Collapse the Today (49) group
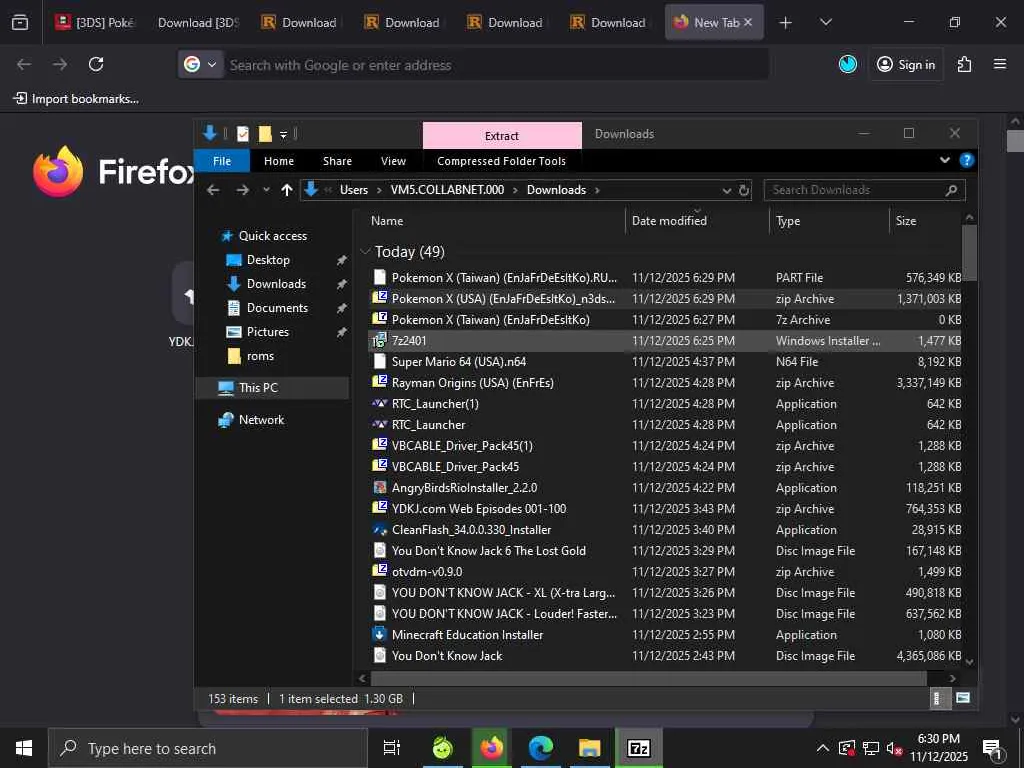 pos(366,251)
